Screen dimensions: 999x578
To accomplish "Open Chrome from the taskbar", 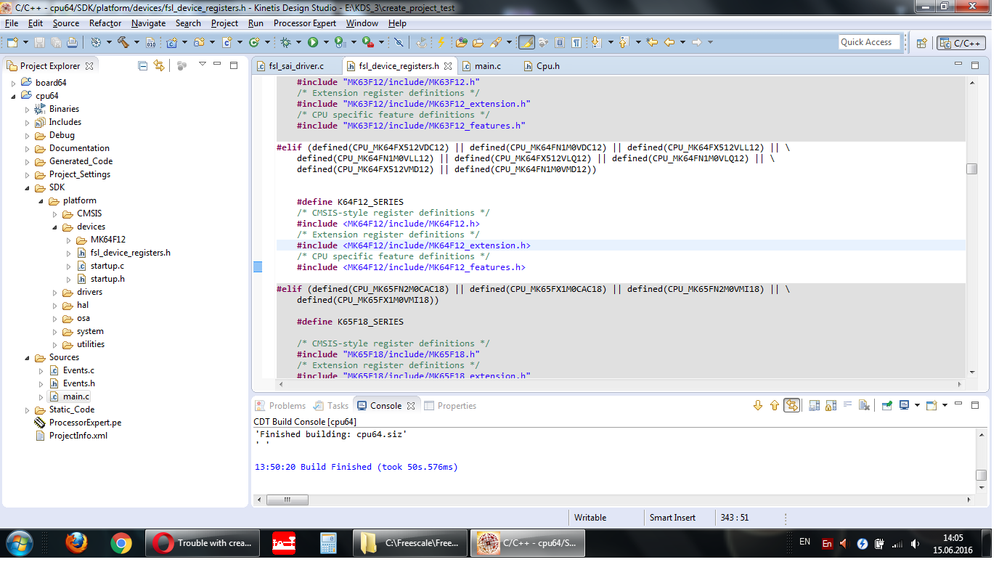I will pos(121,544).
